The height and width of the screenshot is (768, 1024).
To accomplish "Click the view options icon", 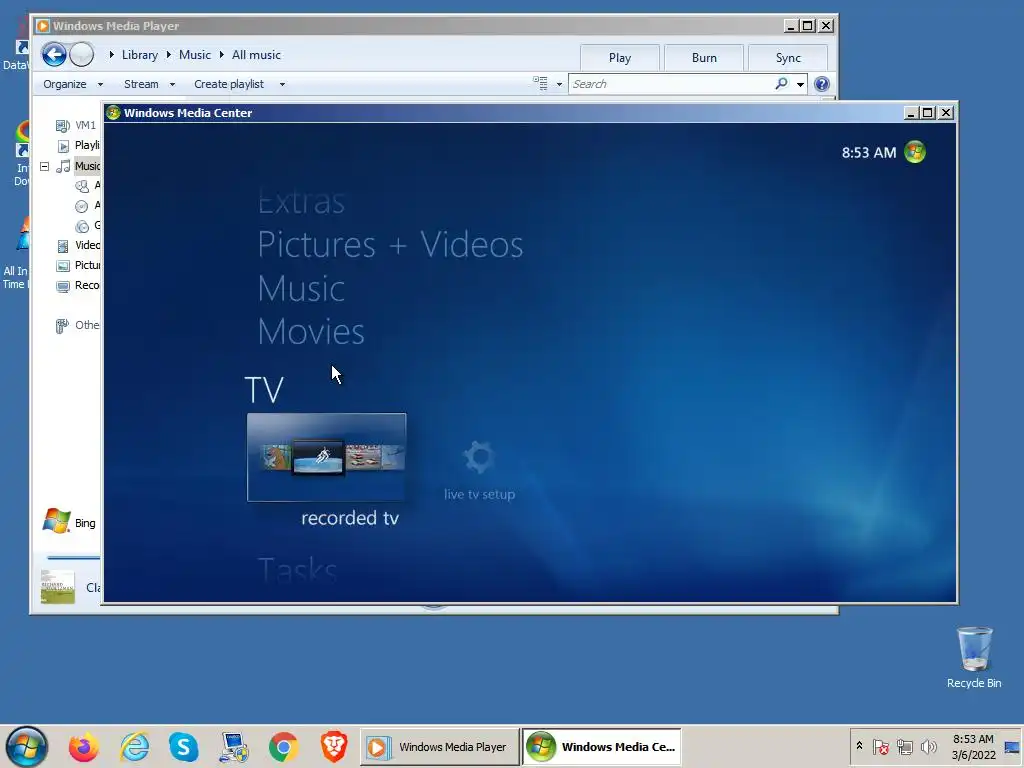I will [x=540, y=84].
